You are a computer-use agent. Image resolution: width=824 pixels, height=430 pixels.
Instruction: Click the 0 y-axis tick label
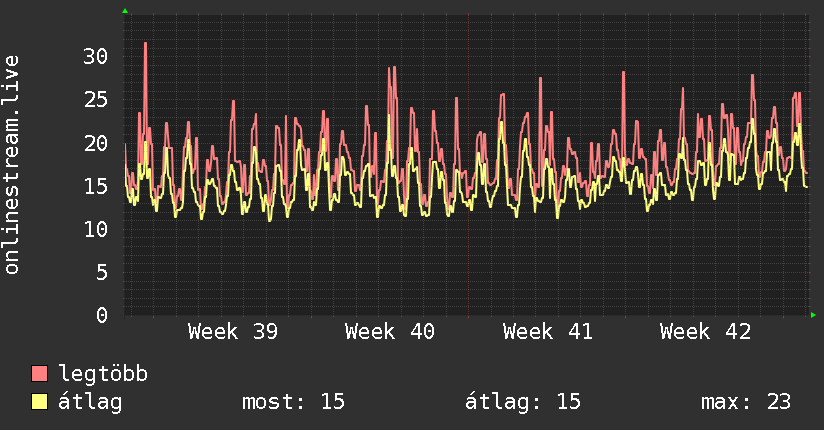[x=102, y=315]
